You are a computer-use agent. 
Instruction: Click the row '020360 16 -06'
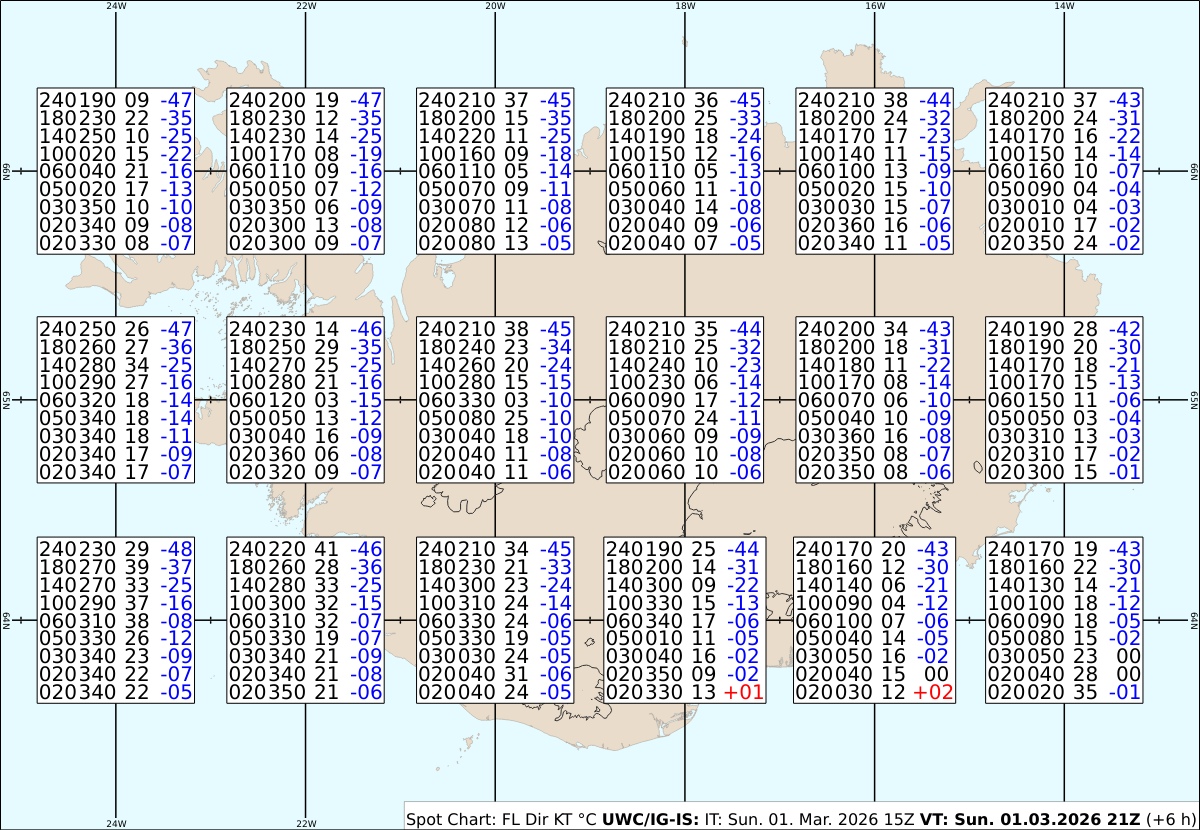click(x=875, y=224)
